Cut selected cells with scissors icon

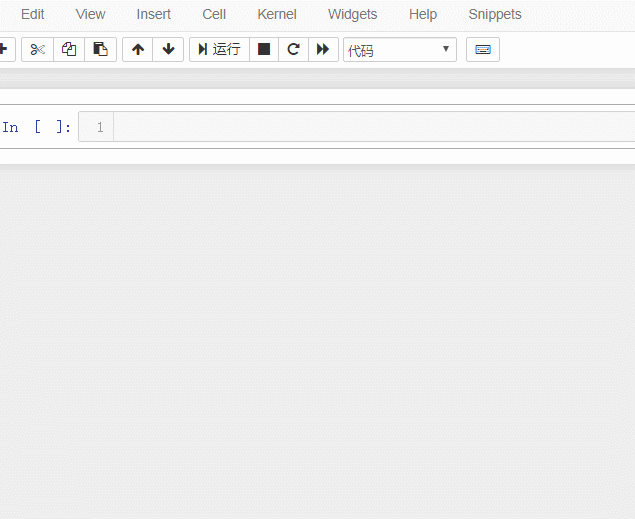point(37,49)
